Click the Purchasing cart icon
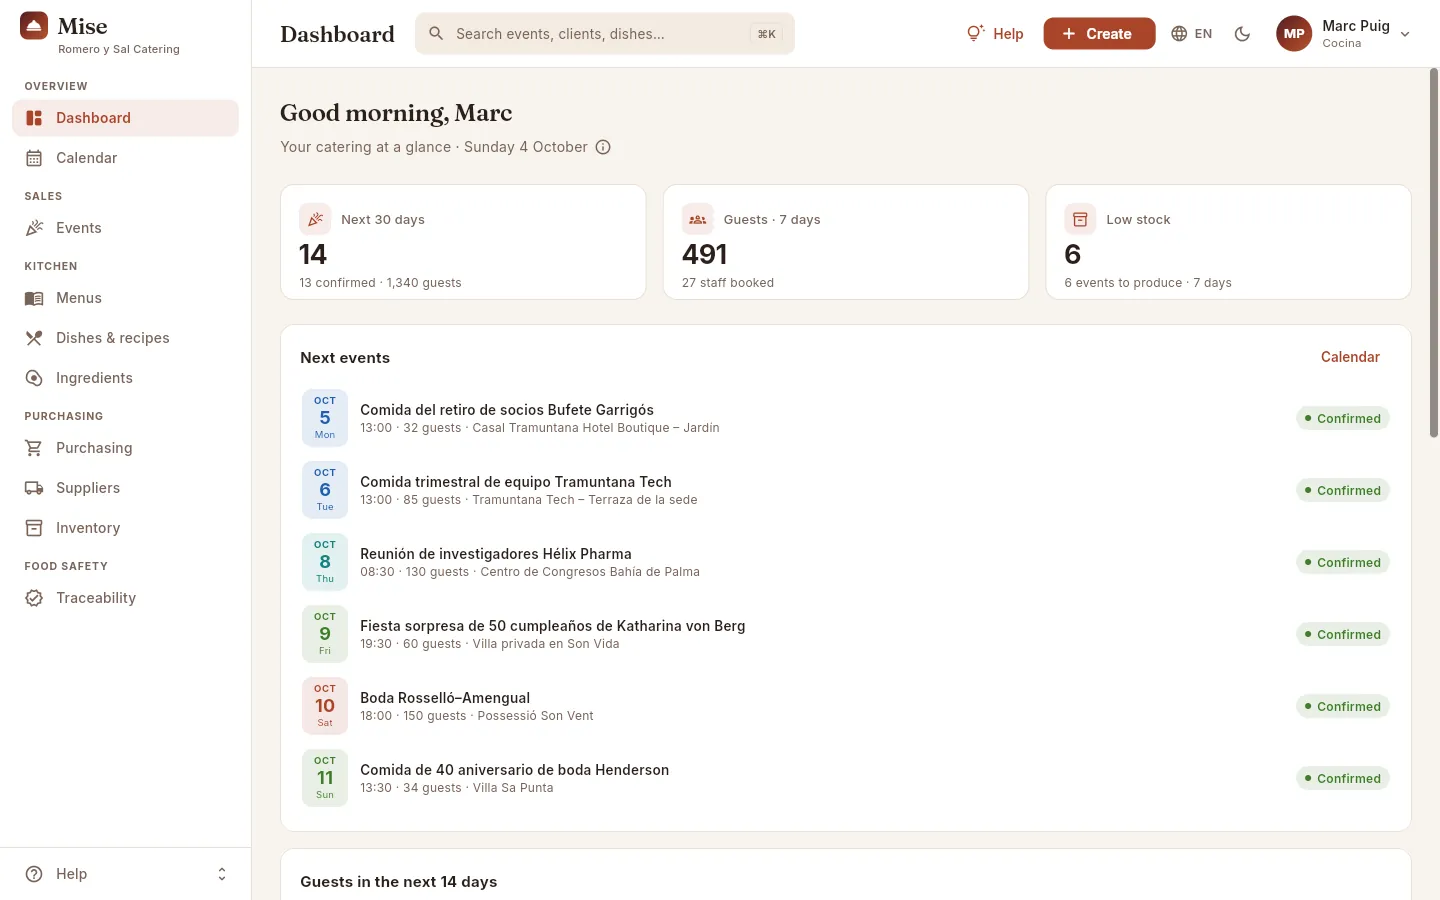The image size is (1440, 900). click(34, 448)
